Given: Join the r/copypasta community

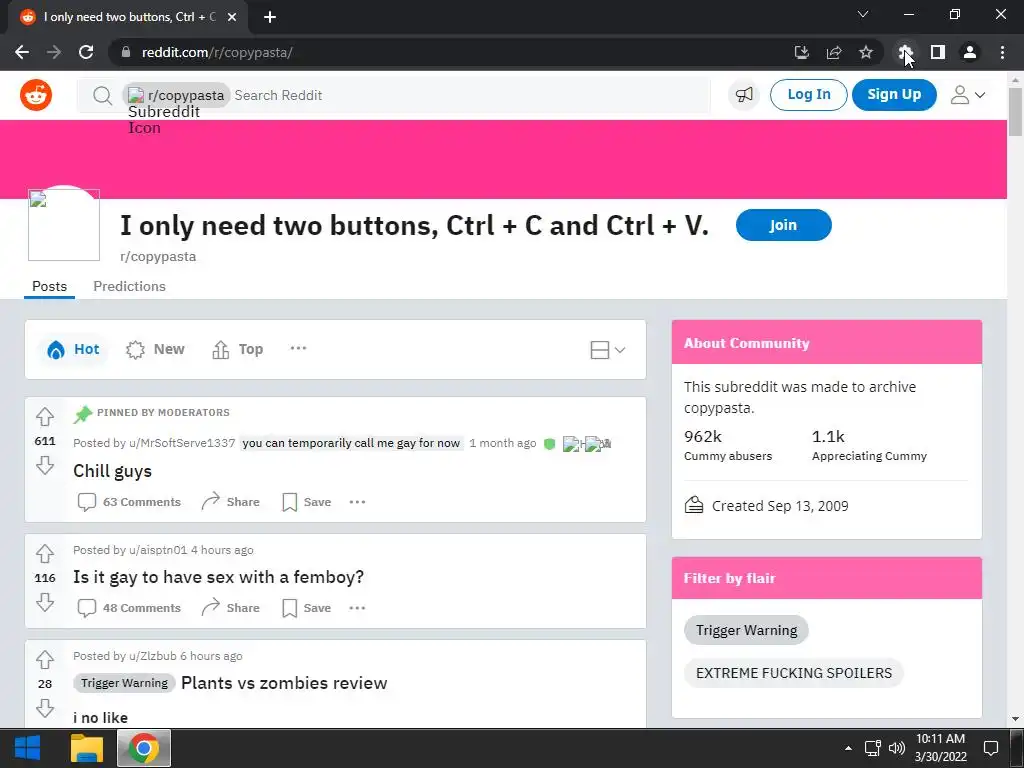Looking at the screenshot, I should point(783,225).
